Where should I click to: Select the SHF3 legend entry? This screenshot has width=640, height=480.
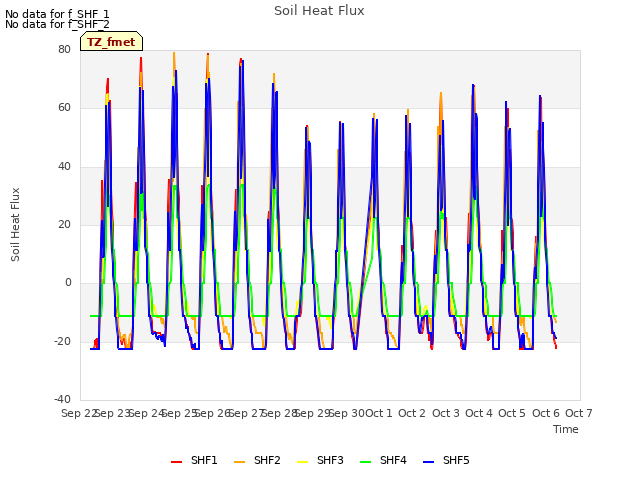point(320,460)
